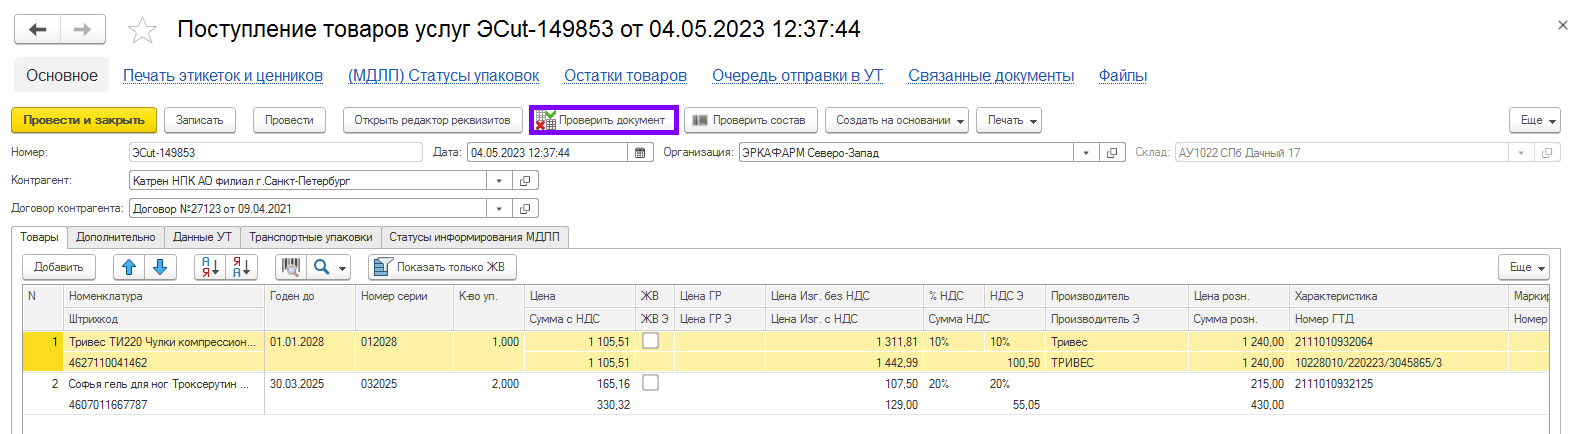Image resolution: width=1582 pixels, height=434 pixels.
Task: Toggle ЖВ checkbox for Тривес row
Action: pos(650,341)
